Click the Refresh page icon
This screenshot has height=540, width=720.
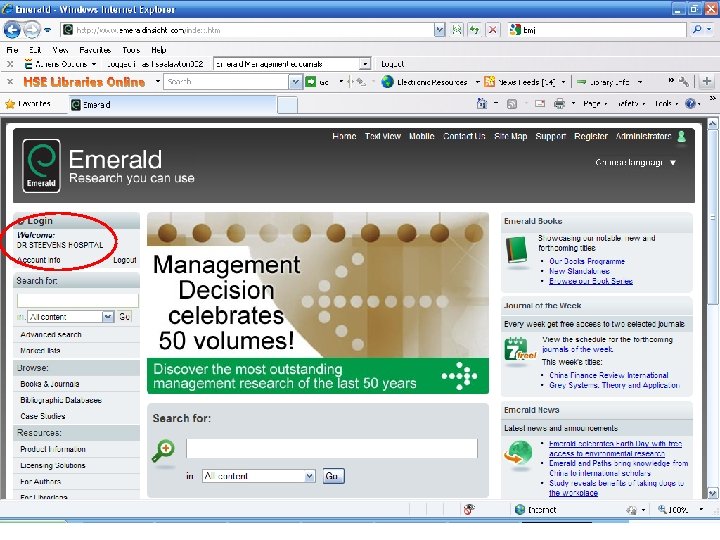click(474, 30)
